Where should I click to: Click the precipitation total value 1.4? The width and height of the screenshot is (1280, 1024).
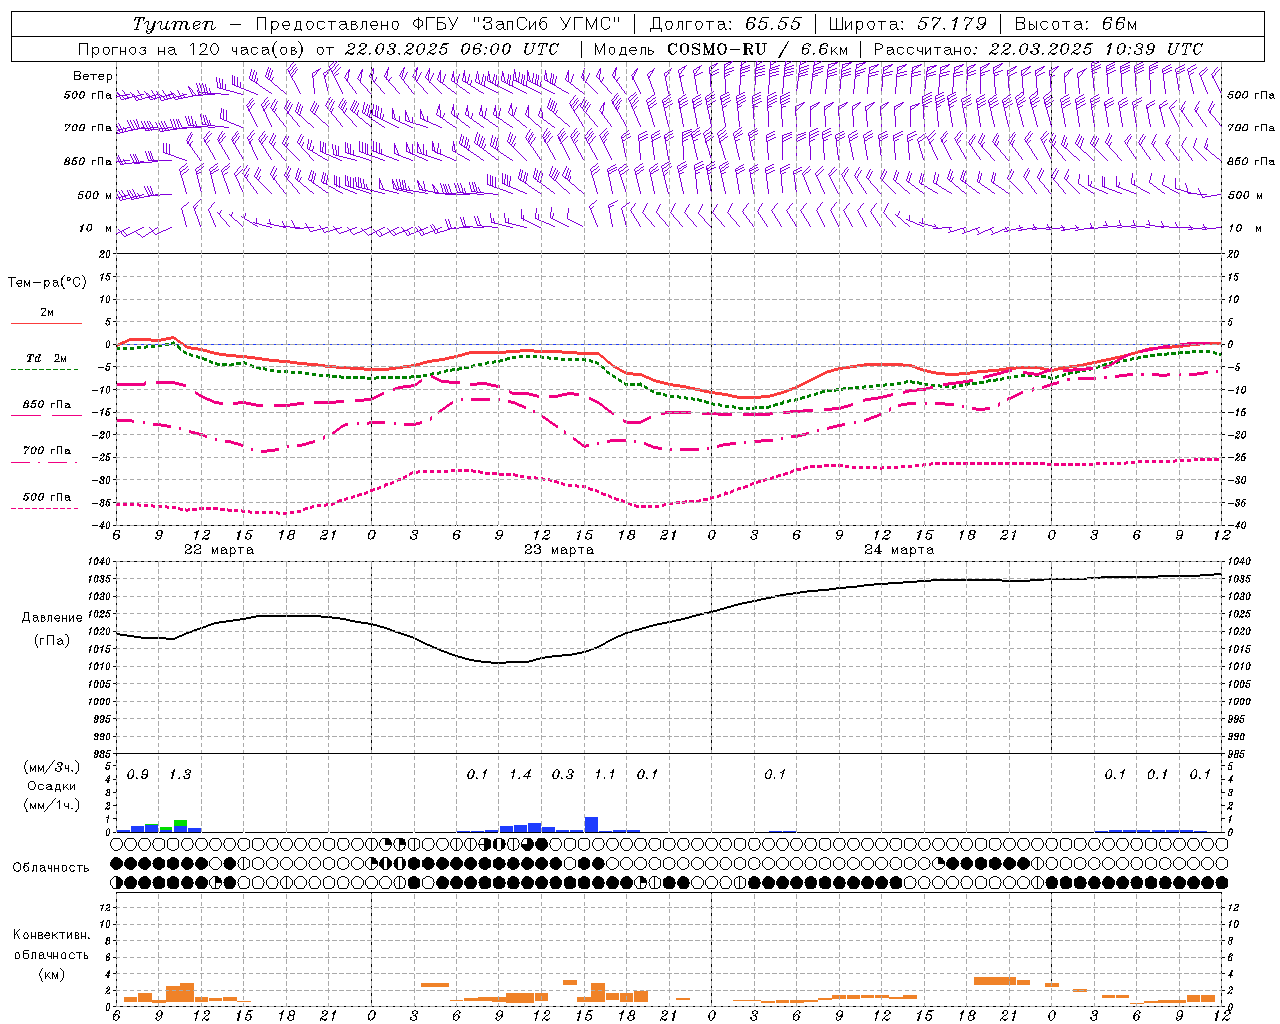520,775
